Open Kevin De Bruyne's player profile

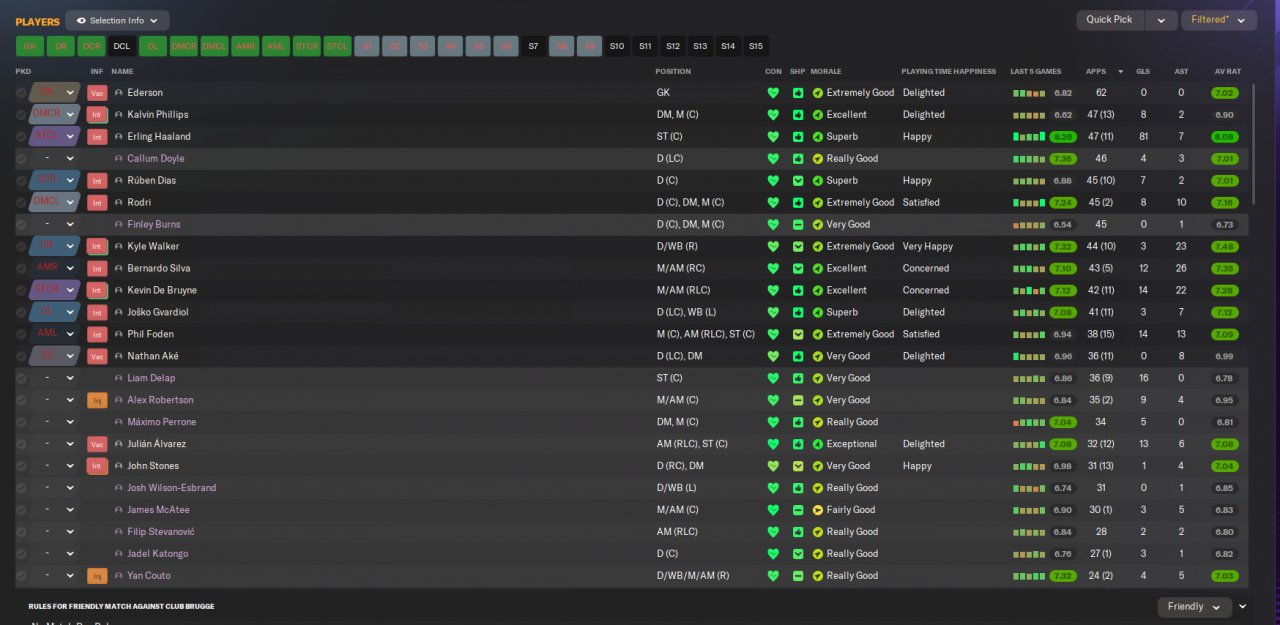coord(162,291)
